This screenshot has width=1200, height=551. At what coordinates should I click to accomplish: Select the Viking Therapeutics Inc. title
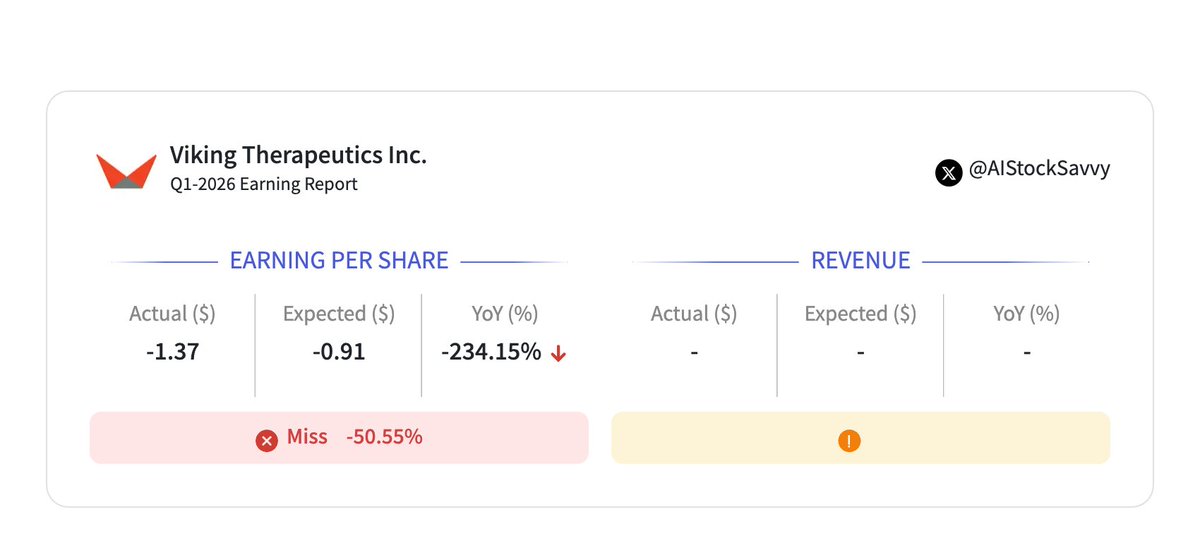(x=298, y=156)
